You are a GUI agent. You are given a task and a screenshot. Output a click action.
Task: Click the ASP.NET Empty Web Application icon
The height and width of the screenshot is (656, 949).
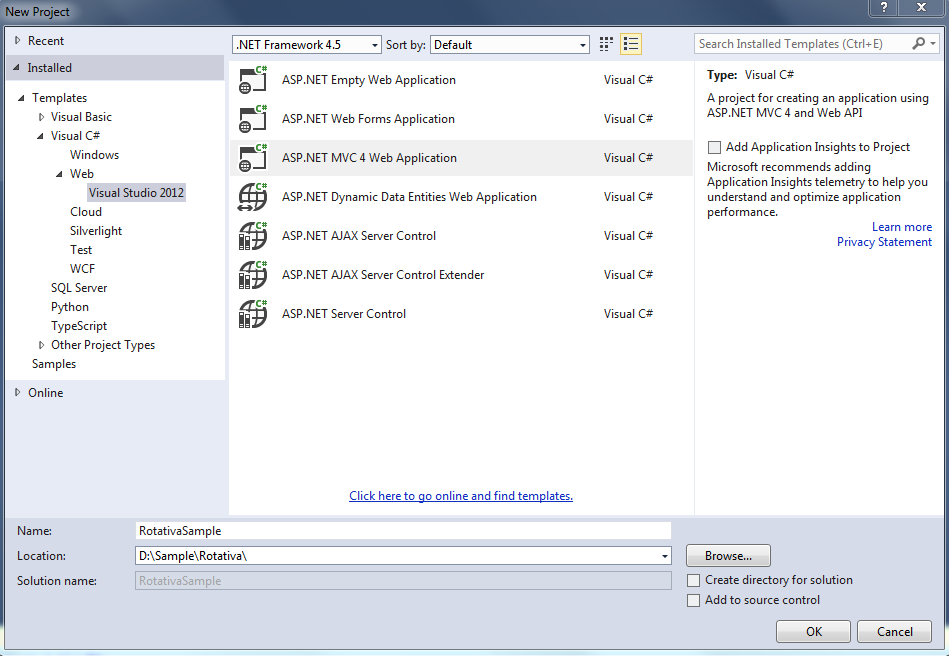pos(253,80)
